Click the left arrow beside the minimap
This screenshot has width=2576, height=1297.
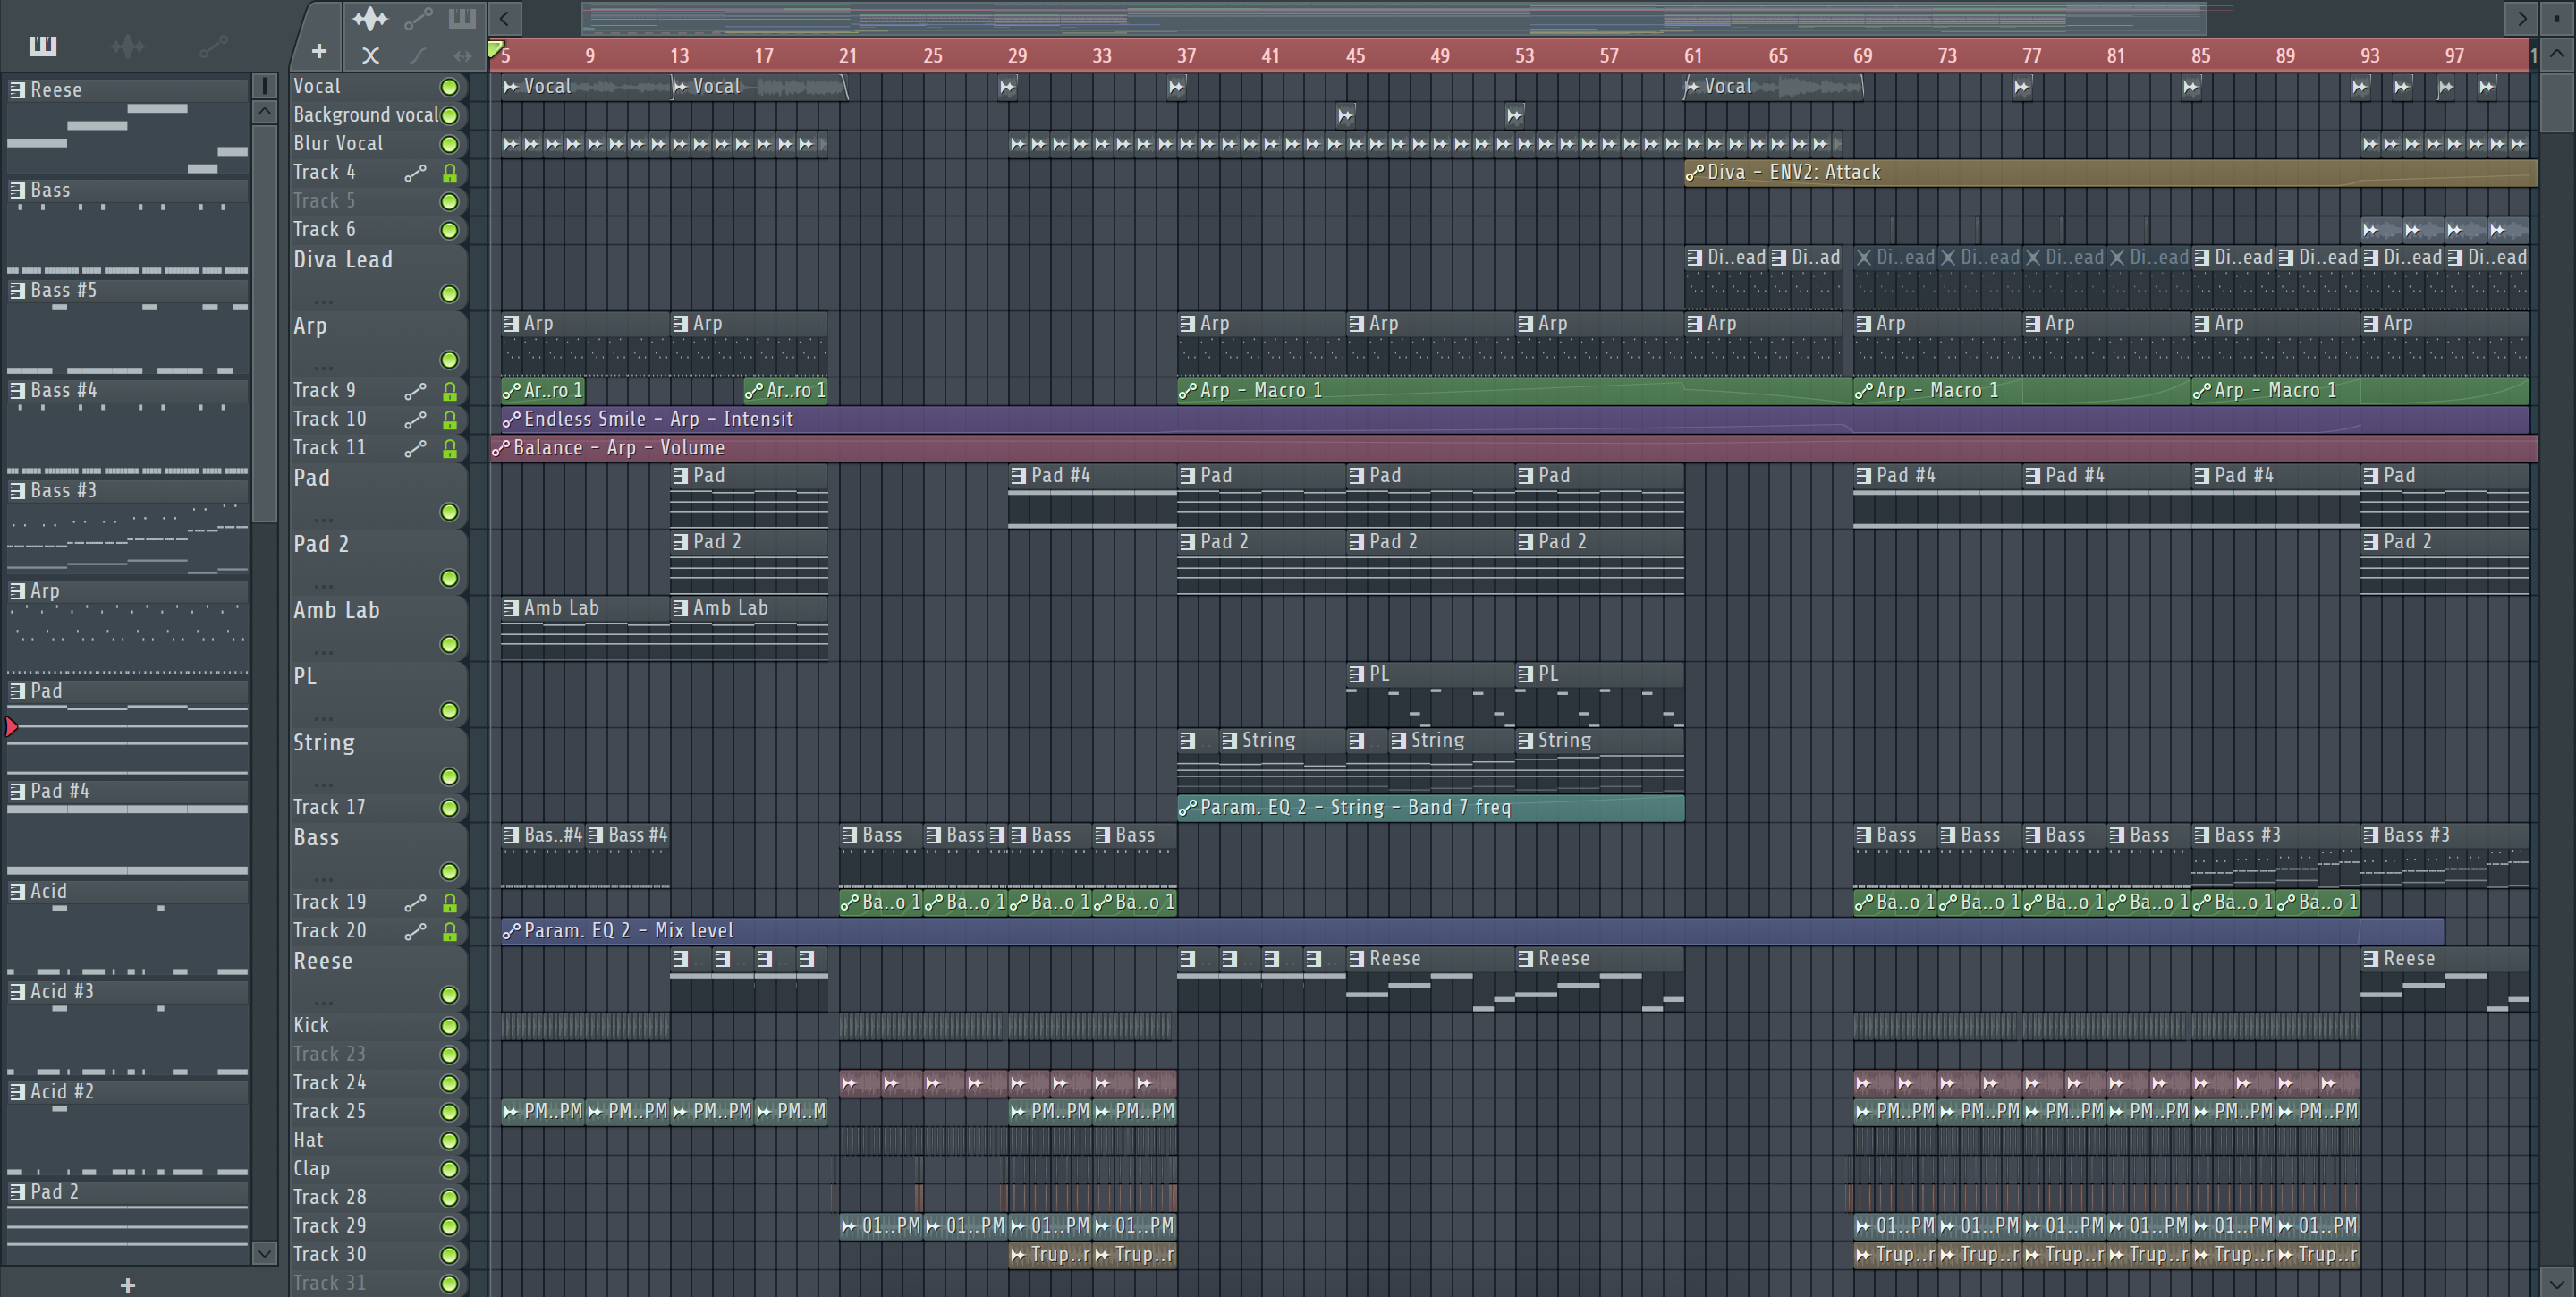[x=505, y=18]
